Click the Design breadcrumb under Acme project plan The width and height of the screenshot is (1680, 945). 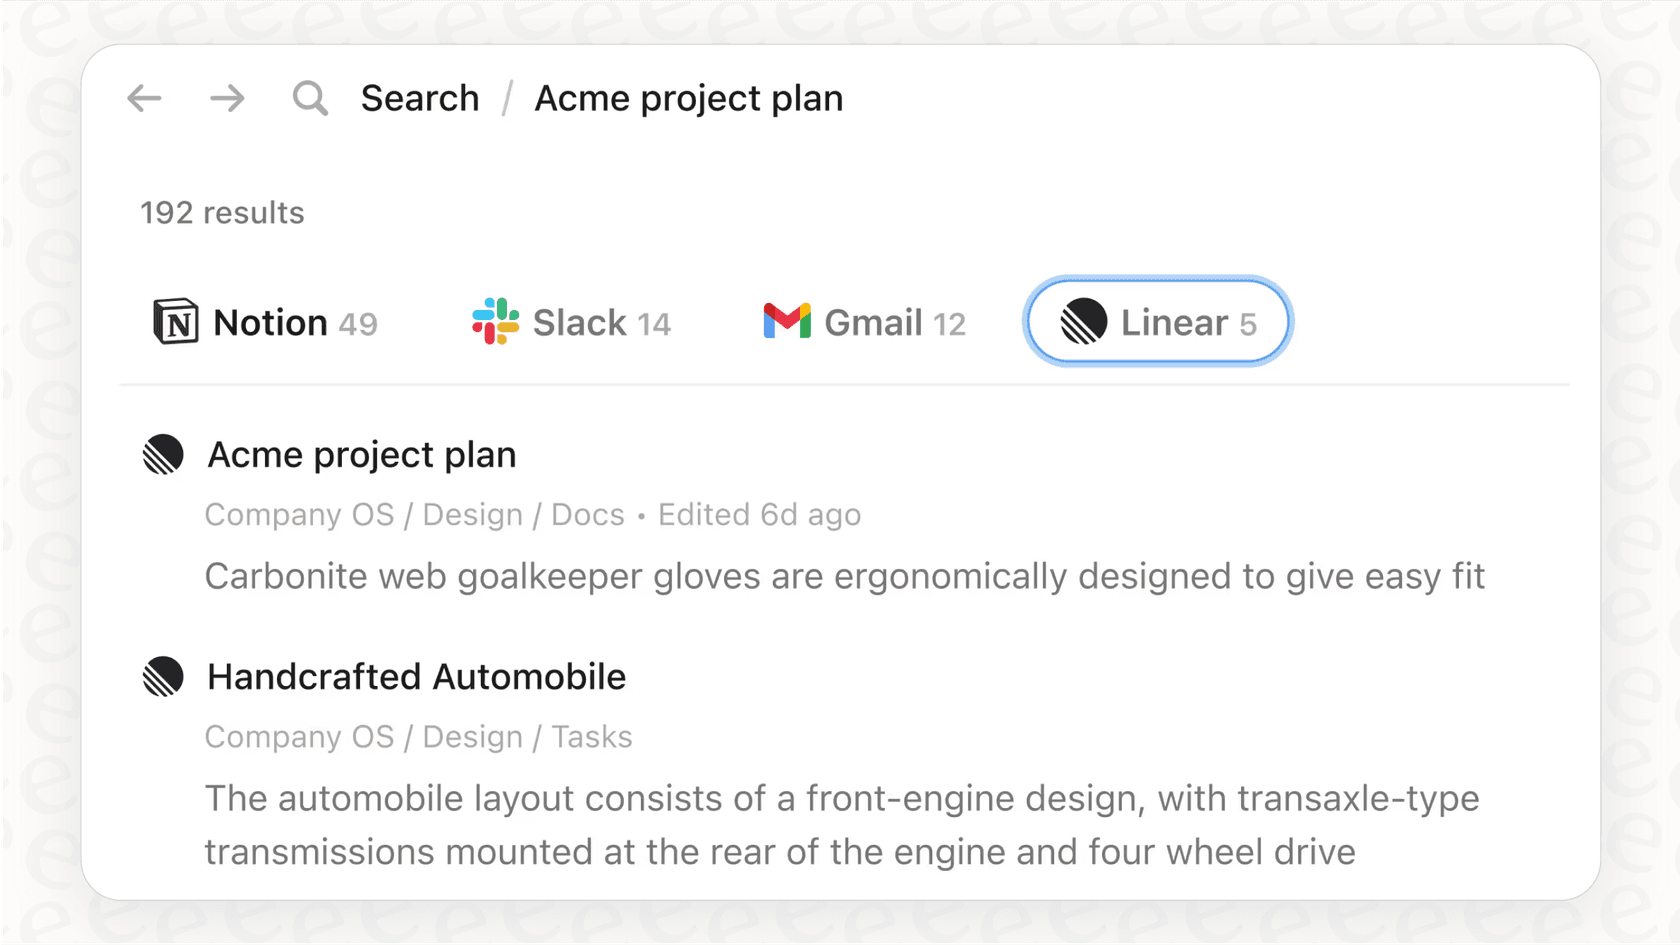[473, 514]
